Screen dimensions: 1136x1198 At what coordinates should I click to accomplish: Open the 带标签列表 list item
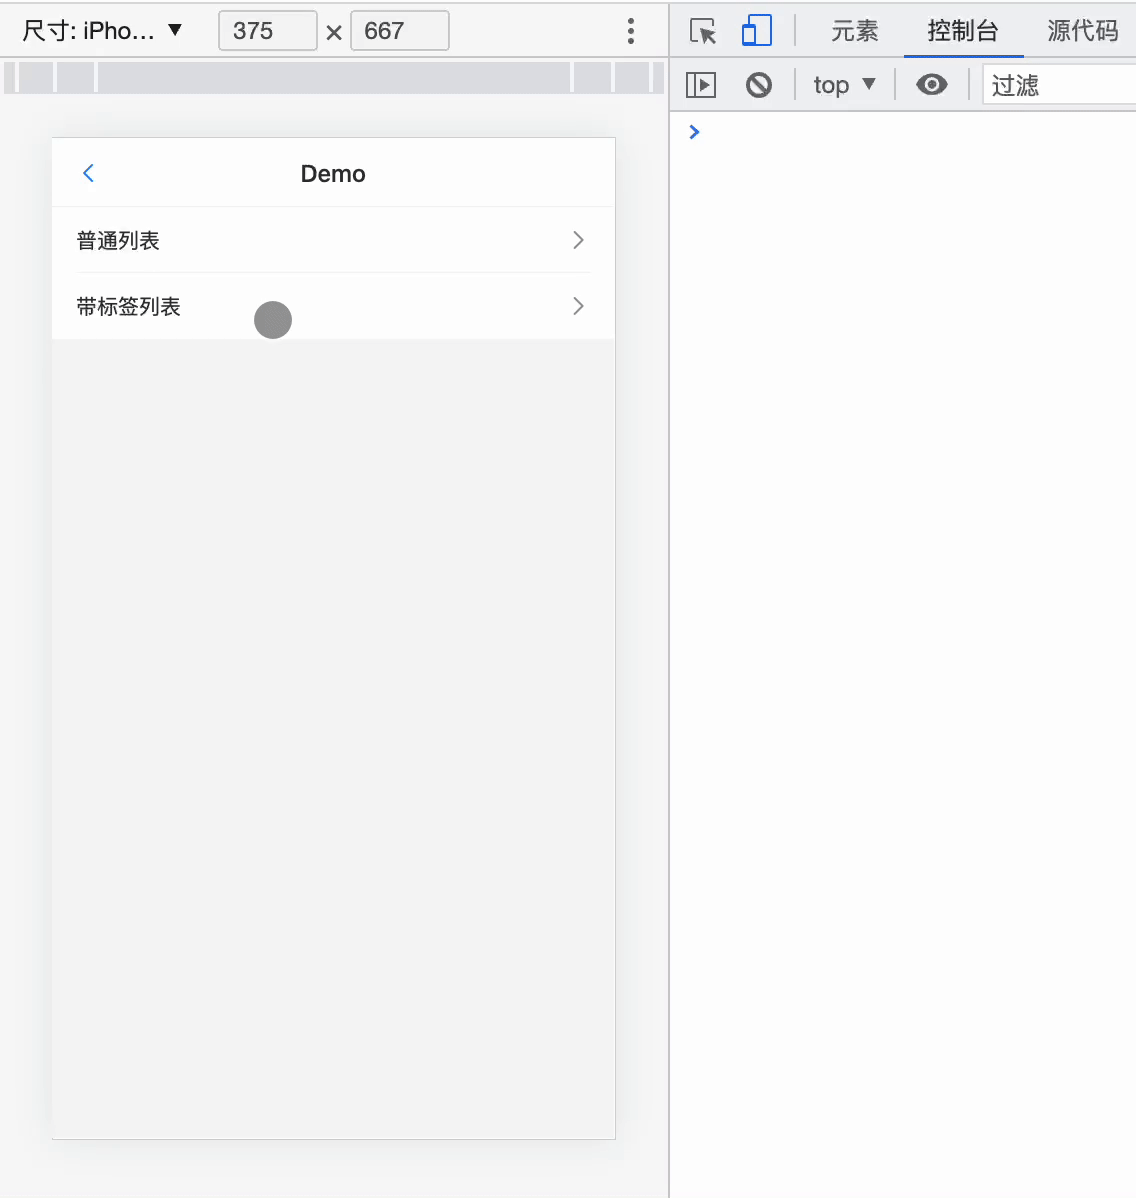pyautogui.click(x=333, y=306)
